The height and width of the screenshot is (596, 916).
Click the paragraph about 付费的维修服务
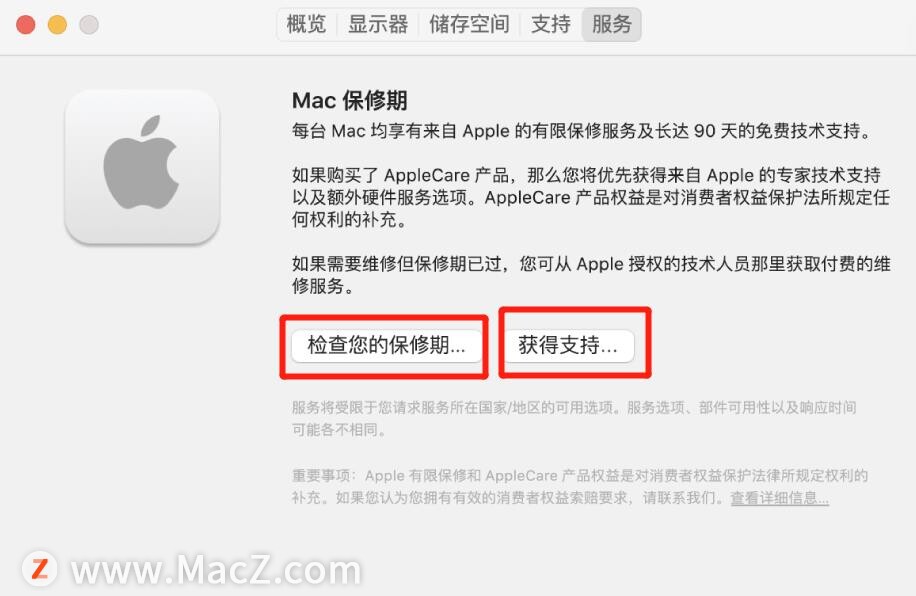coord(591,275)
